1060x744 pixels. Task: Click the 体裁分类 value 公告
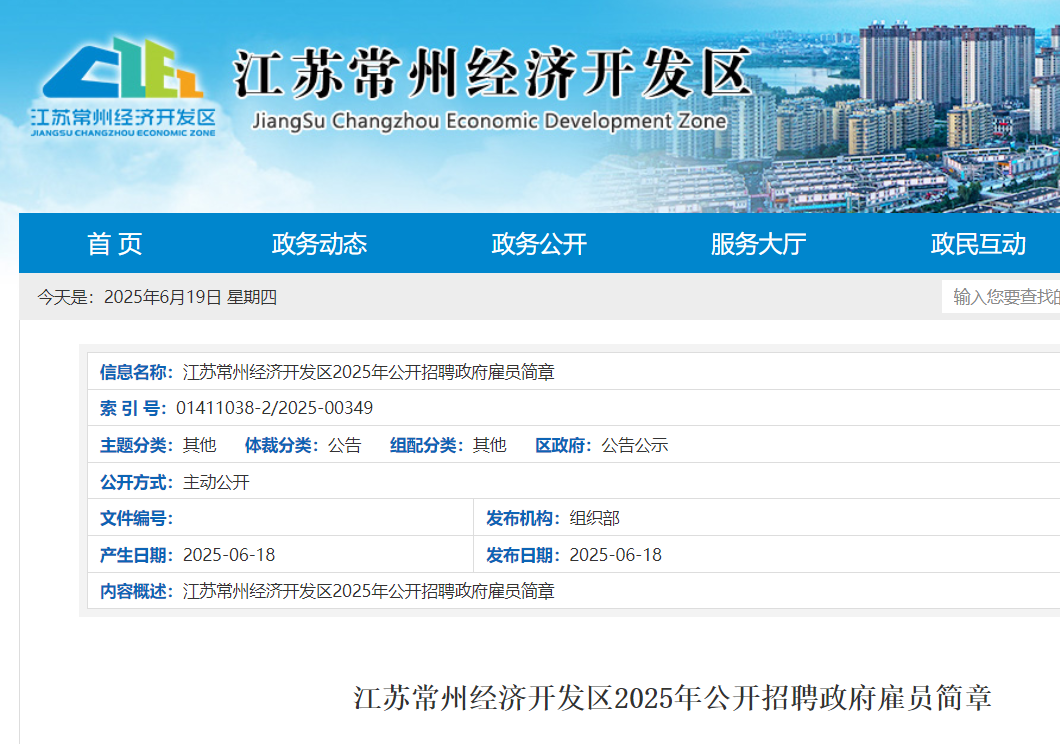[x=345, y=445]
